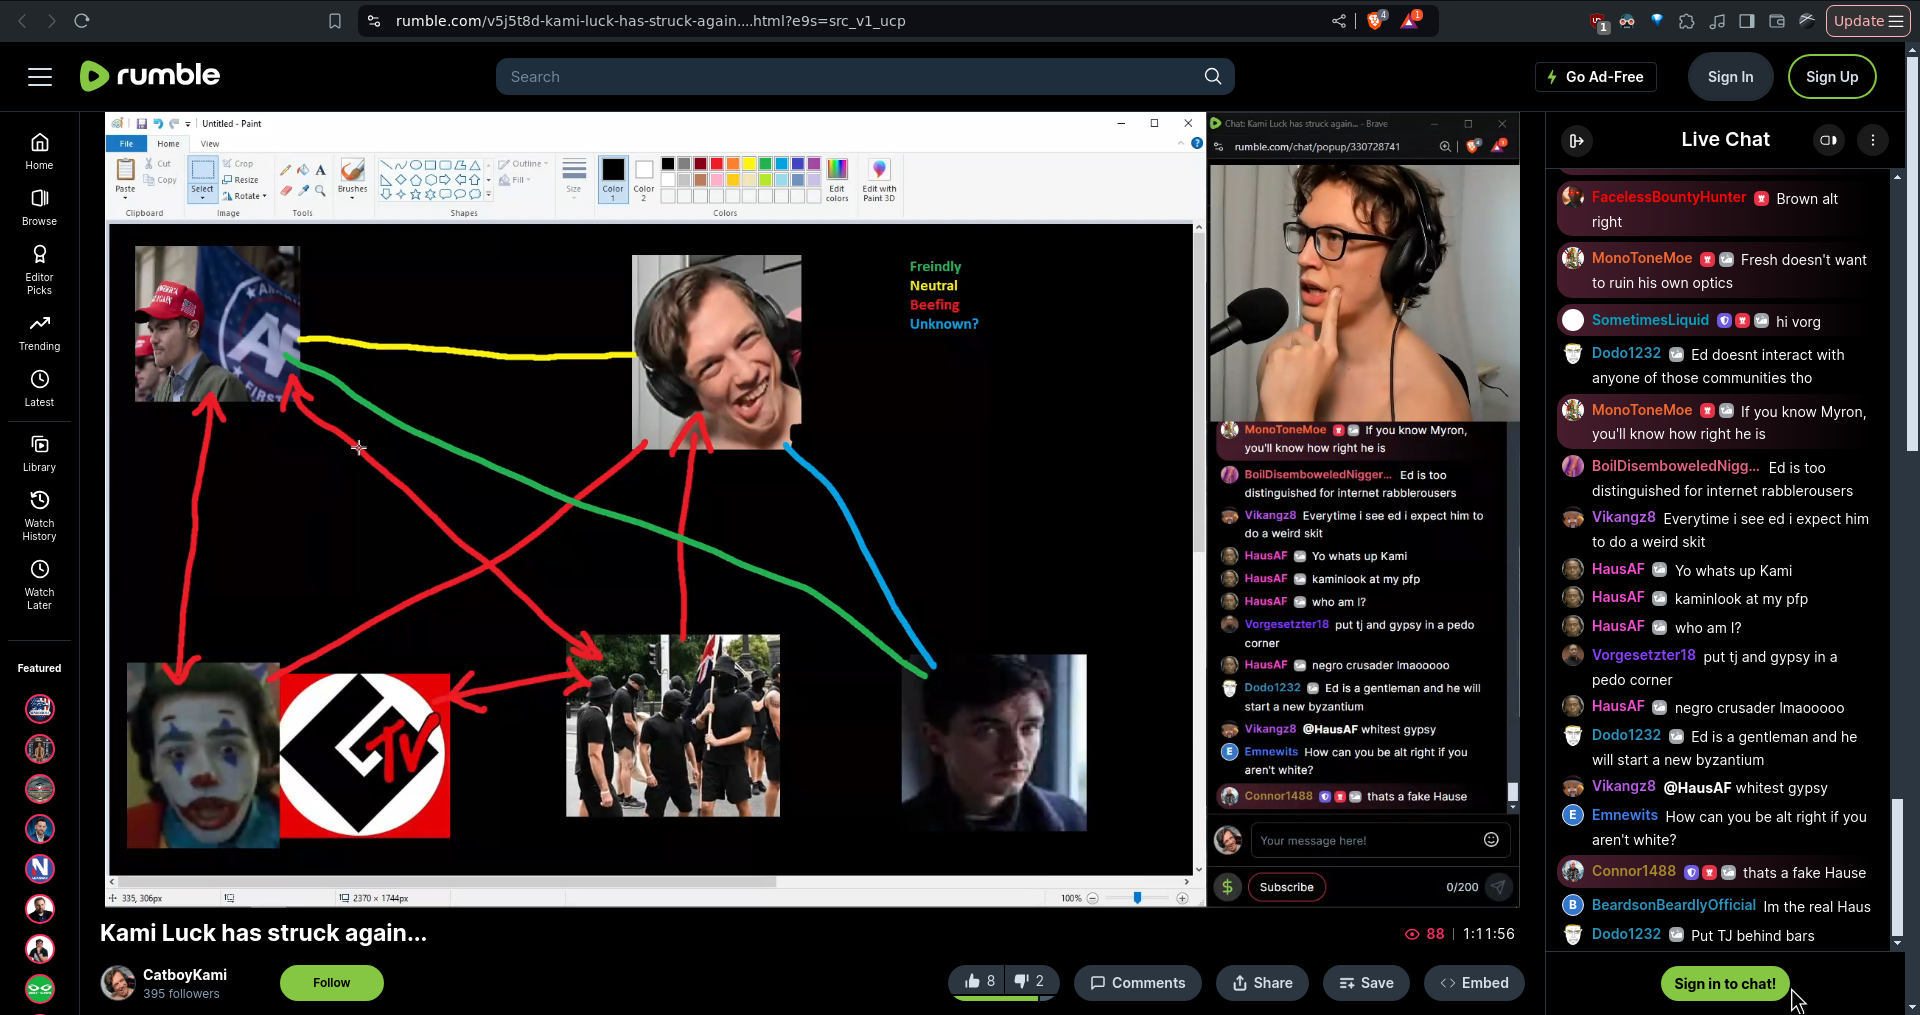The width and height of the screenshot is (1920, 1015).
Task: Click the '88' live viewer count
Action: point(1435,934)
